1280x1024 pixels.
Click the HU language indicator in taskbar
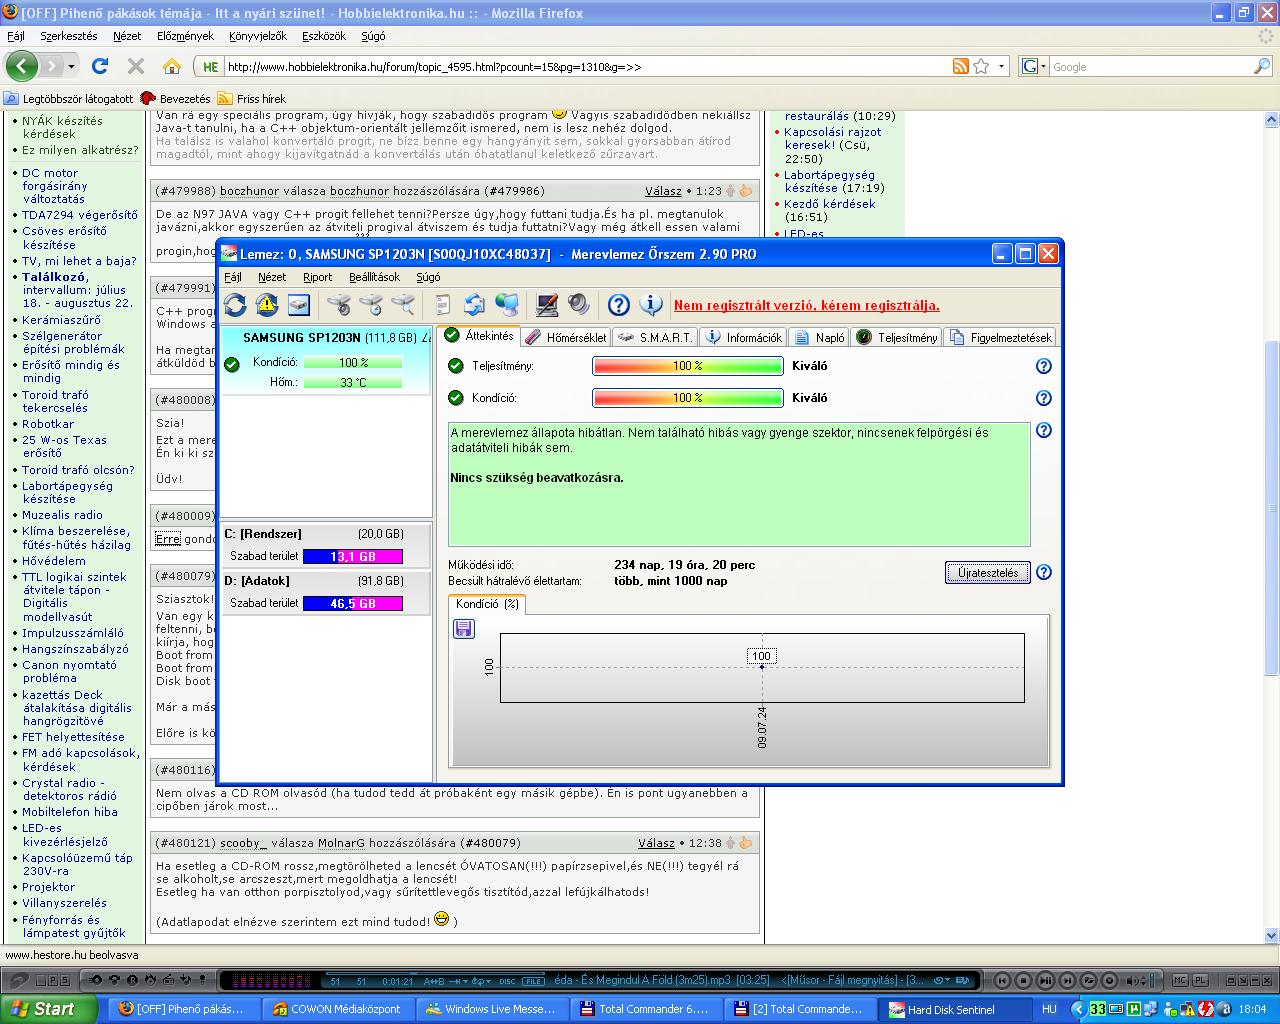point(1049,1009)
